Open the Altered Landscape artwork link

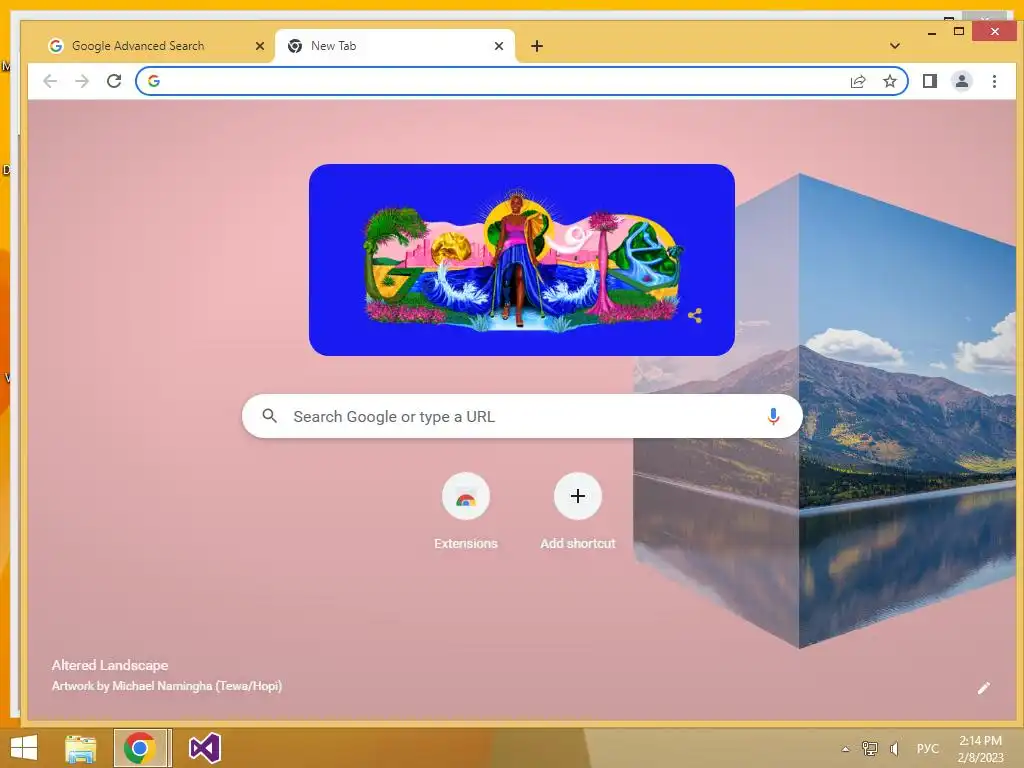[110, 665]
